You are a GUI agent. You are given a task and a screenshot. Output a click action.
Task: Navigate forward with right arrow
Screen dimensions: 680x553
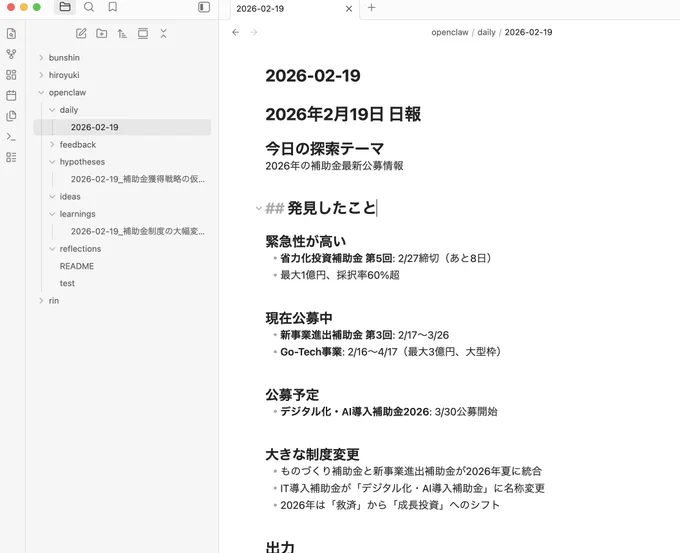[x=254, y=32]
